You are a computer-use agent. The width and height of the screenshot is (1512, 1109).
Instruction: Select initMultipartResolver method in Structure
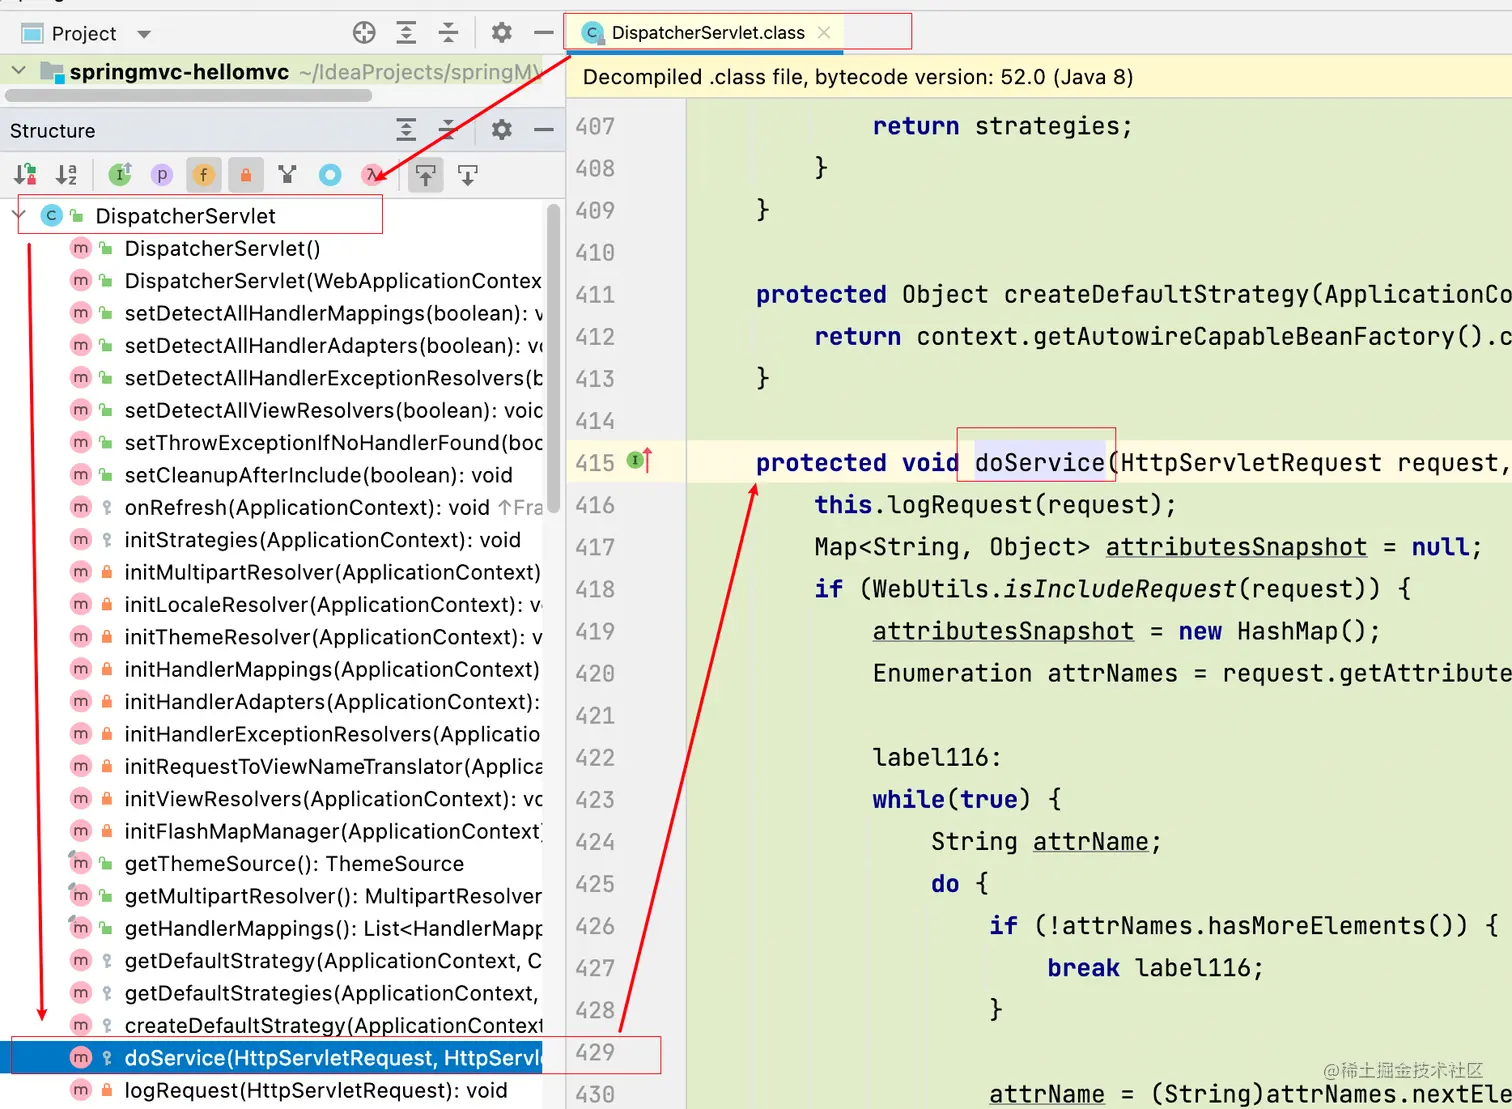tap(333, 572)
